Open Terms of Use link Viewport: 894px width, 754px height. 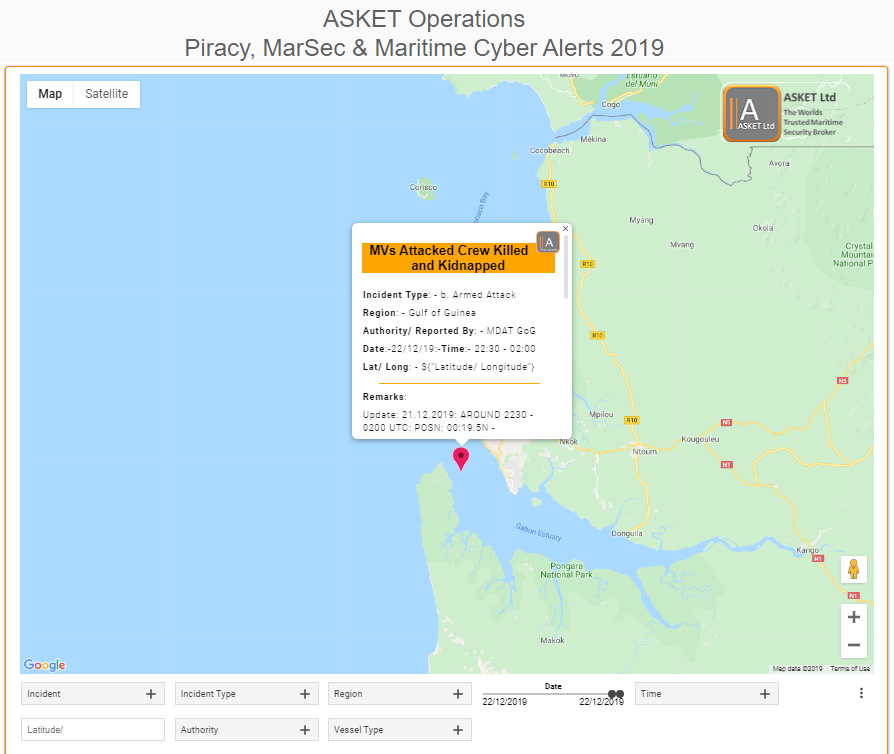[x=850, y=668]
